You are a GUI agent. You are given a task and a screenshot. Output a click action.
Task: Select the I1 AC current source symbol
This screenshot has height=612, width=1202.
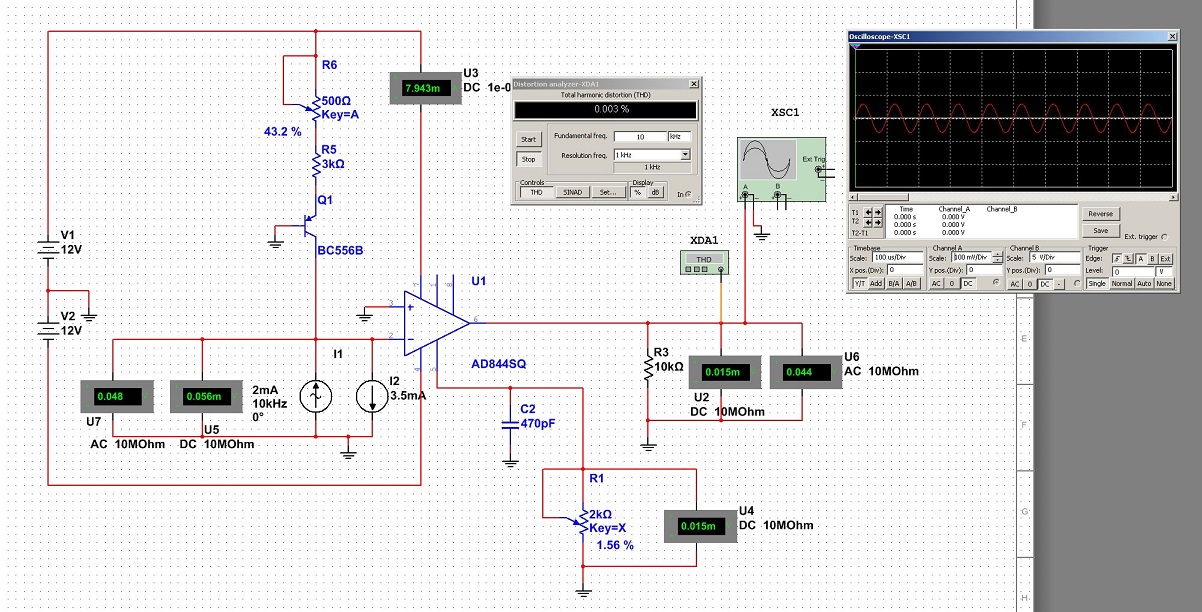pyautogui.click(x=315, y=395)
